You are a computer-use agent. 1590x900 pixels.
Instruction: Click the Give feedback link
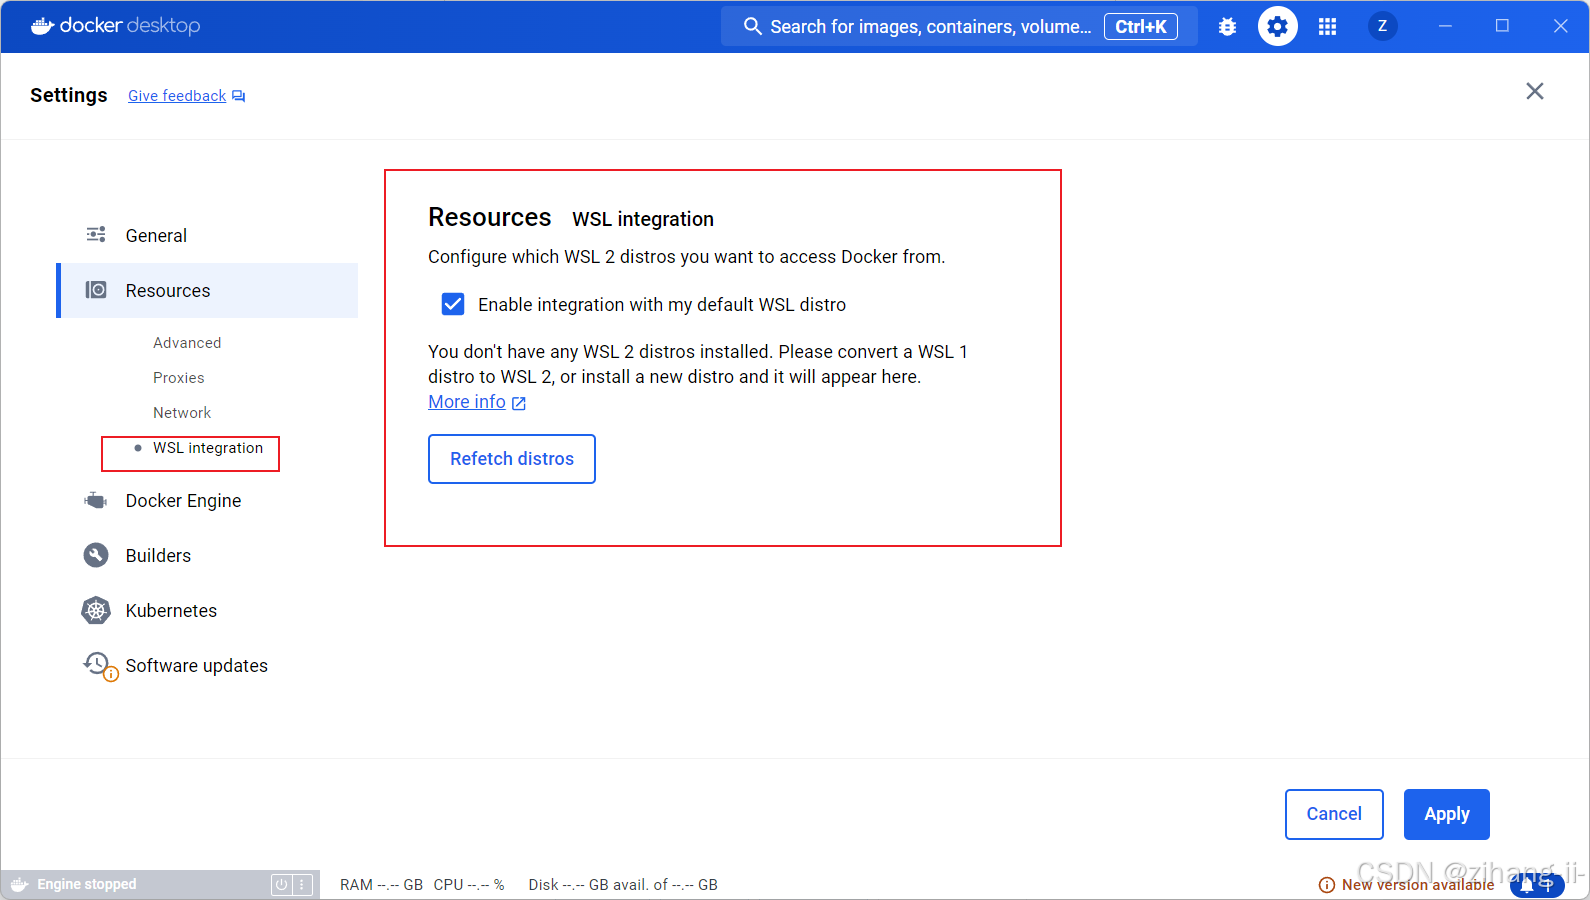coord(177,96)
